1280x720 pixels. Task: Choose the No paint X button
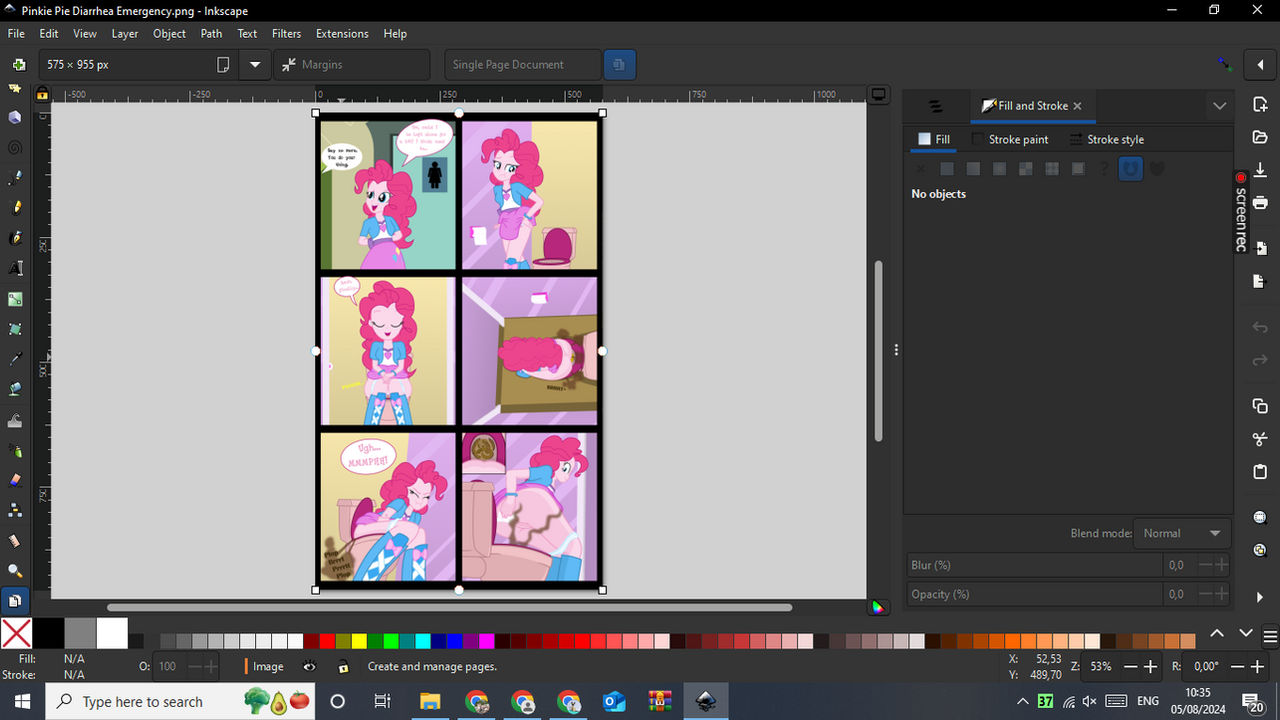[921, 169]
